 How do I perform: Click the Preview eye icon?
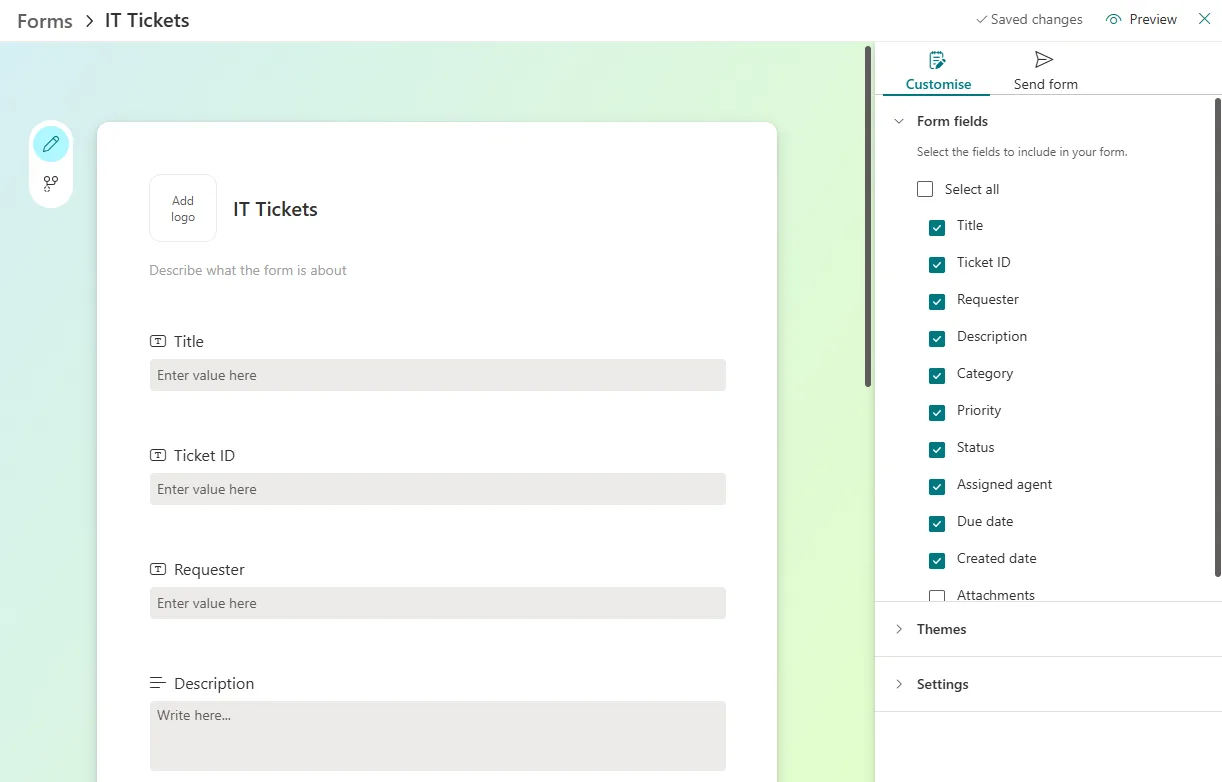tap(1114, 20)
